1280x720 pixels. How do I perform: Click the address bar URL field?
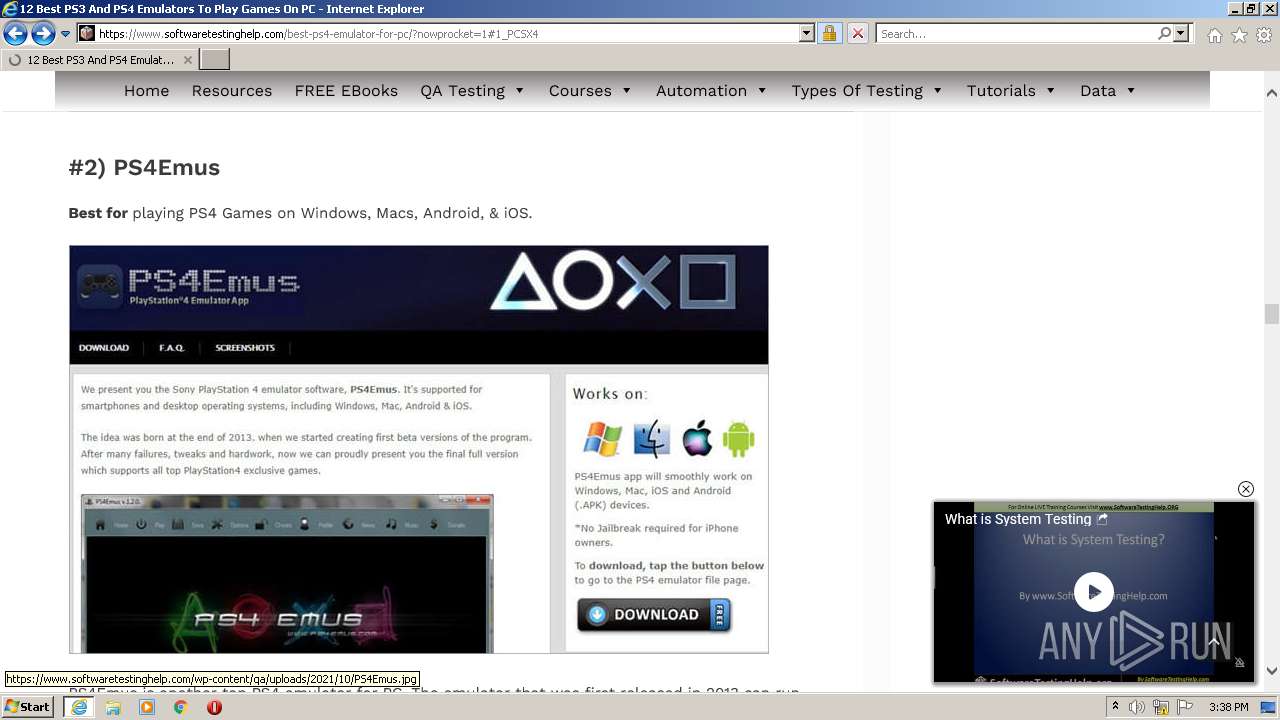click(447, 33)
